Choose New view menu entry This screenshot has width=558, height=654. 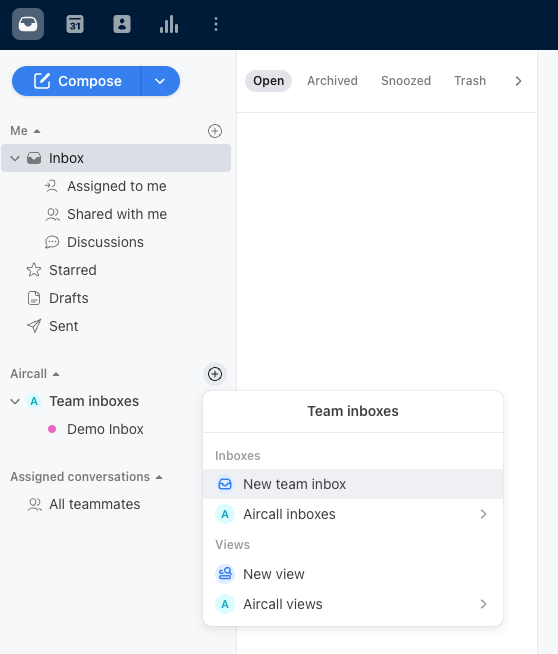[353, 574]
